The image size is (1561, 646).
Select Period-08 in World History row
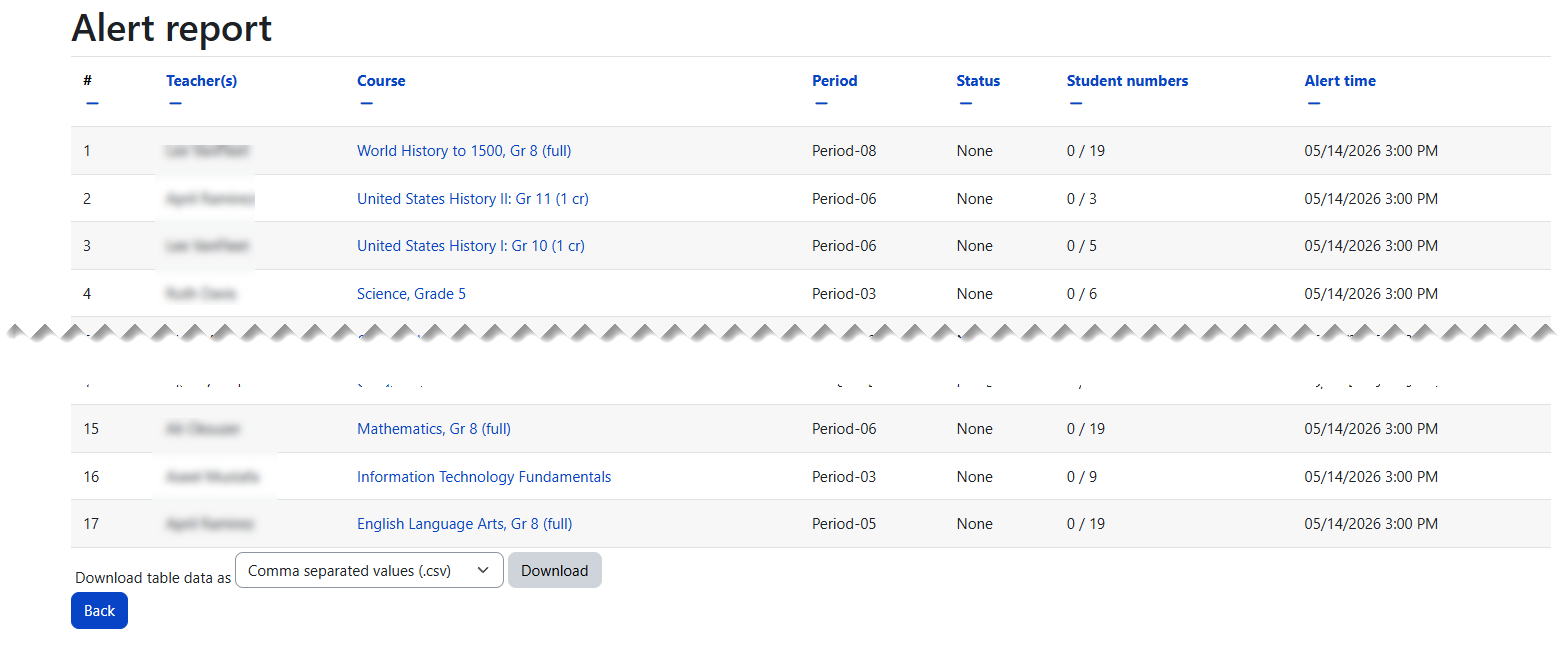click(844, 151)
